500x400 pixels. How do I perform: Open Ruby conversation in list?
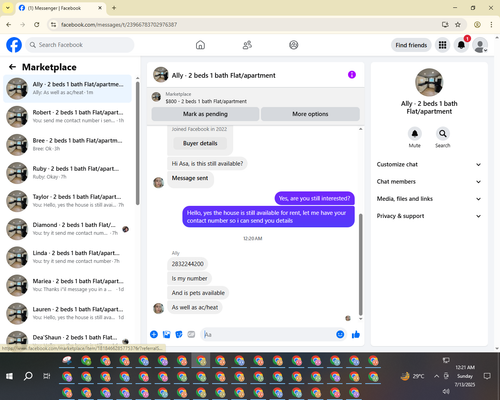(67, 173)
